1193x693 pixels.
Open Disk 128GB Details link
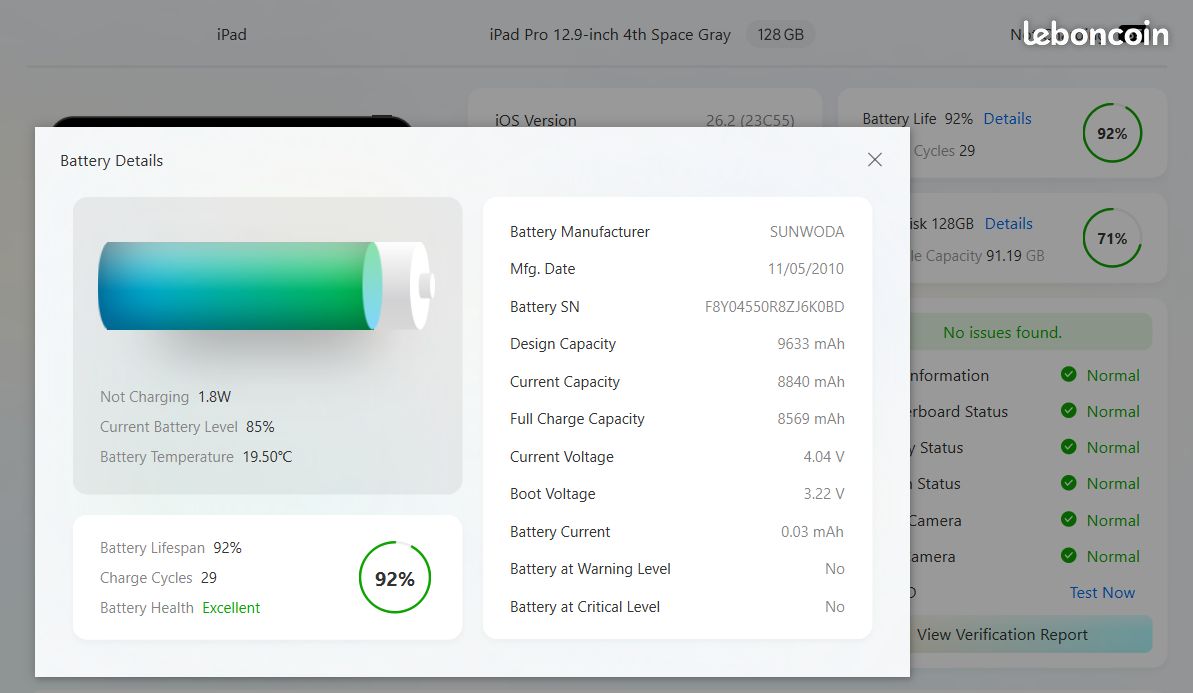click(1009, 224)
